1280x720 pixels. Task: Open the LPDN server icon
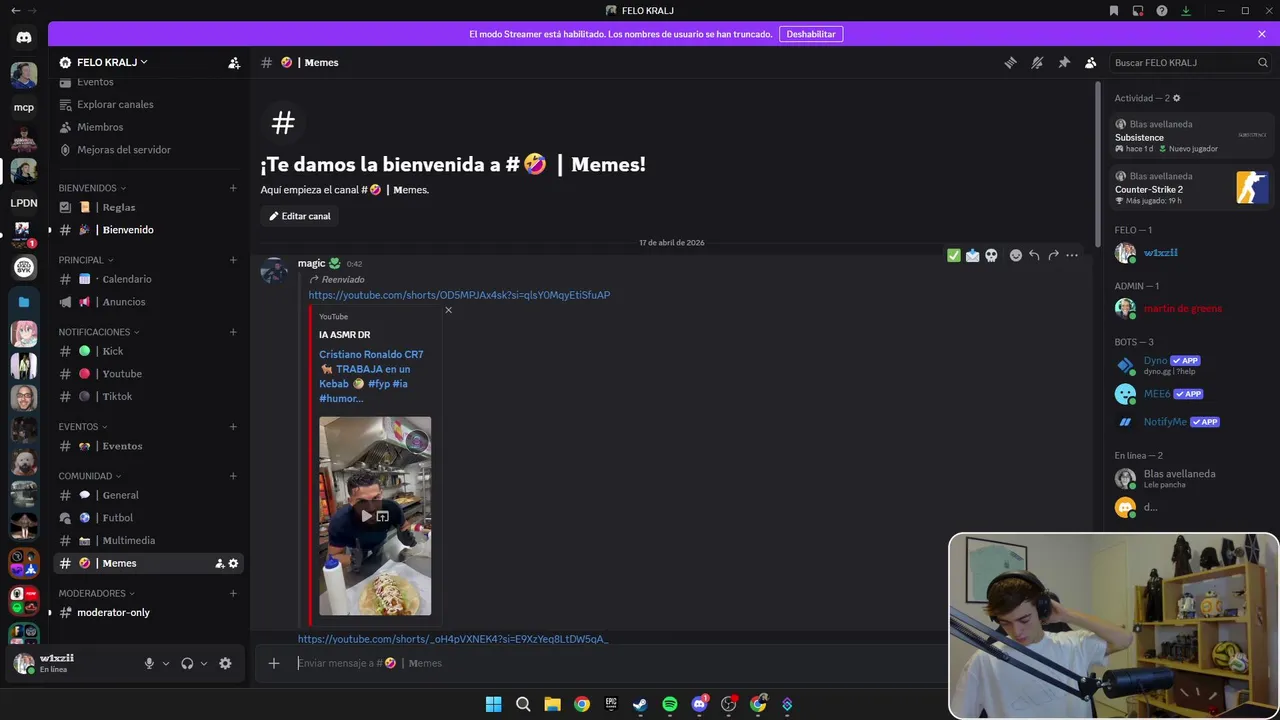(x=24, y=203)
